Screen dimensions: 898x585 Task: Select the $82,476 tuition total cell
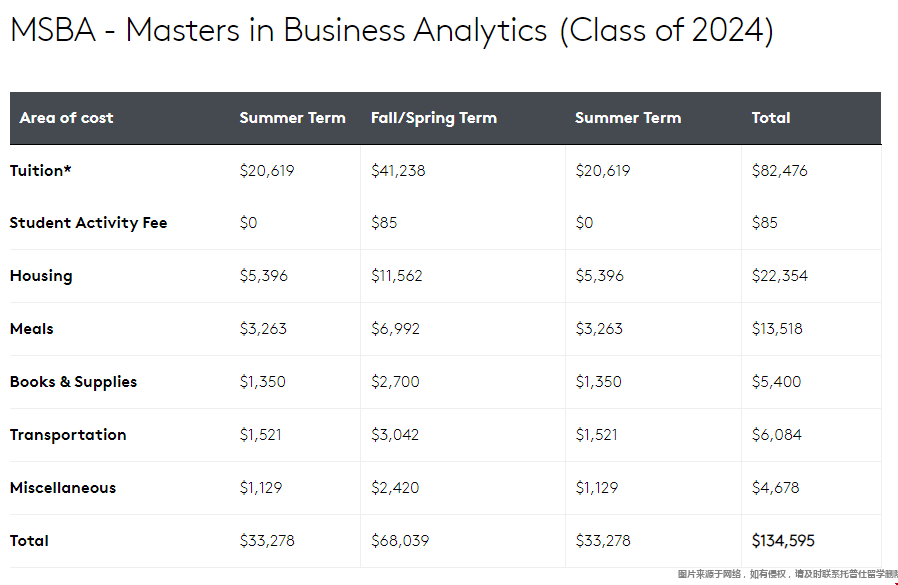coord(779,171)
